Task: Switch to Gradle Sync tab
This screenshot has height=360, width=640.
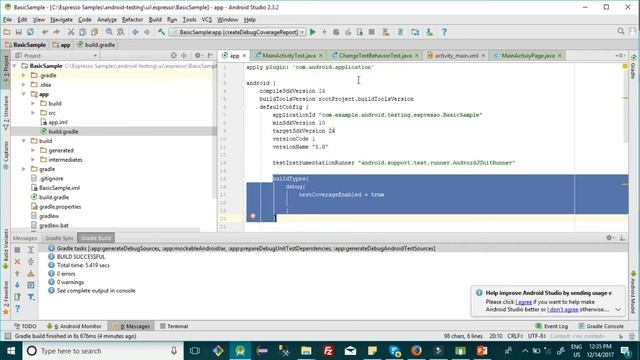Action: point(59,238)
